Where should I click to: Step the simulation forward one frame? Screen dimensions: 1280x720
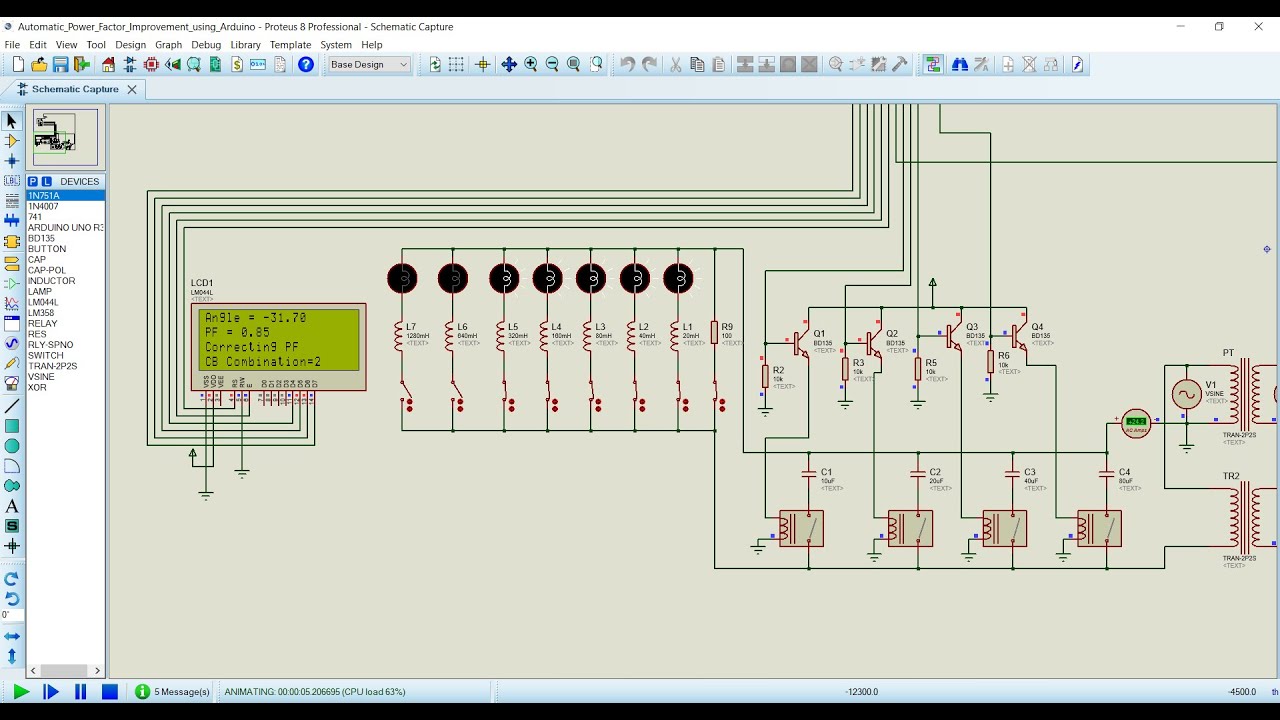click(51, 691)
